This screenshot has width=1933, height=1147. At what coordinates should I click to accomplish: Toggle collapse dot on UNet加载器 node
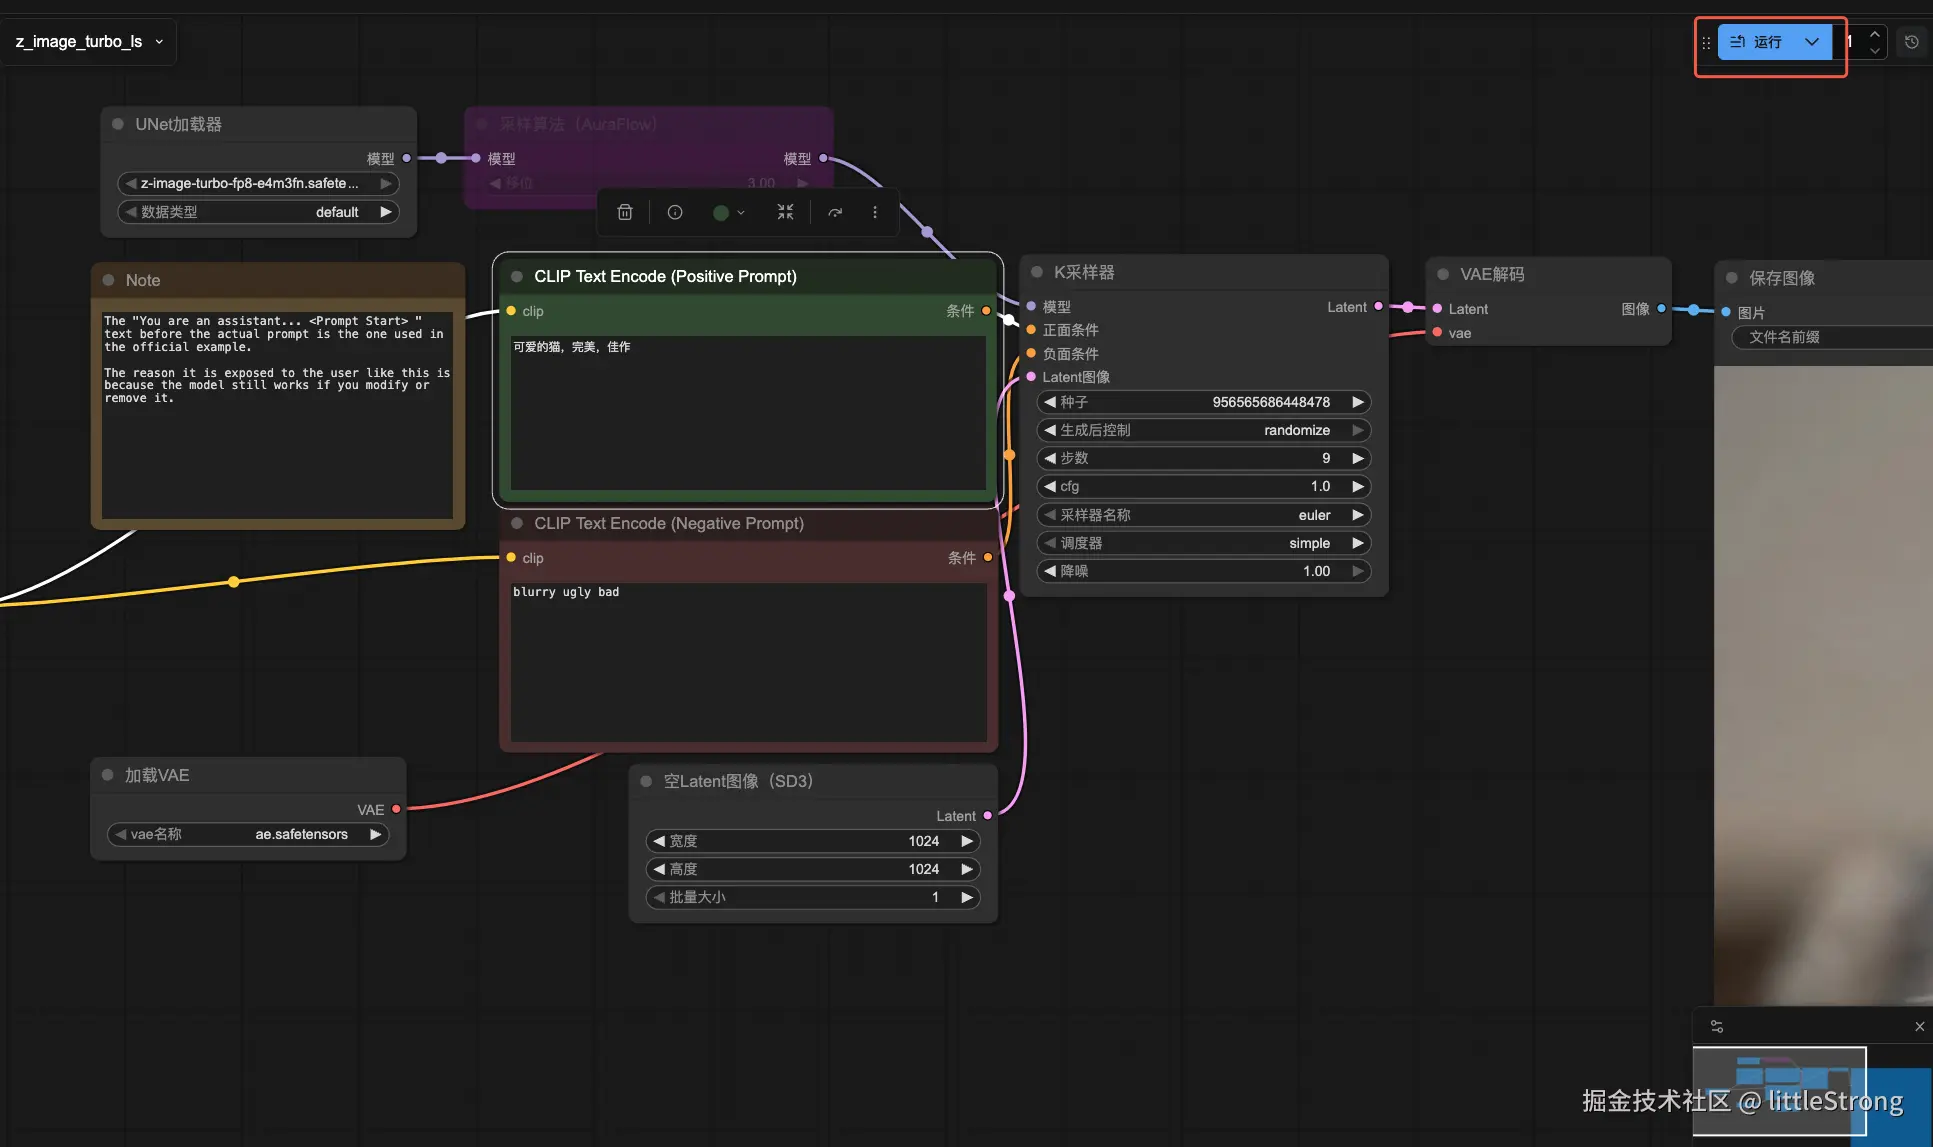point(118,124)
